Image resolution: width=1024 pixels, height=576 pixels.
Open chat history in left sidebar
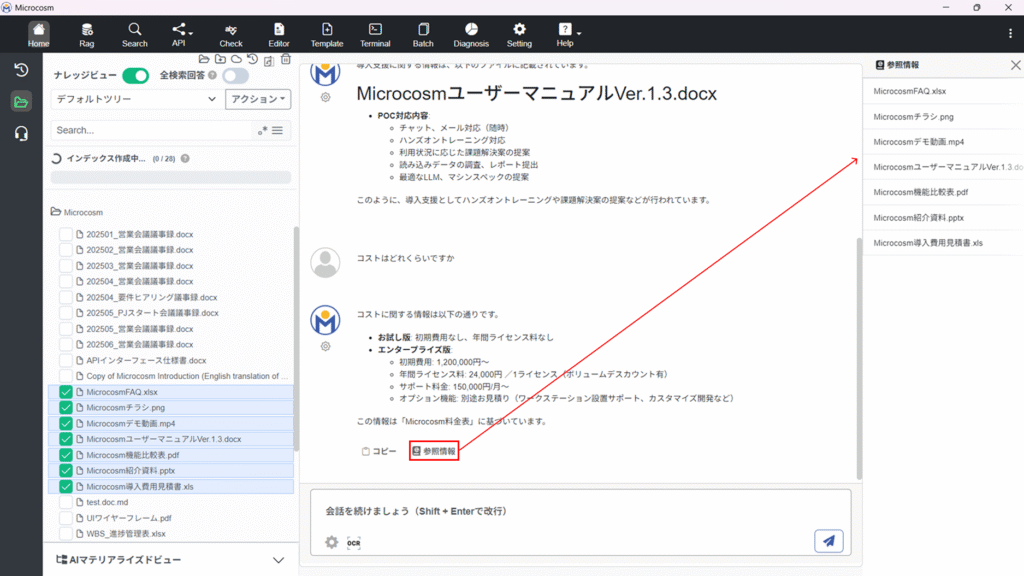tap(21, 70)
